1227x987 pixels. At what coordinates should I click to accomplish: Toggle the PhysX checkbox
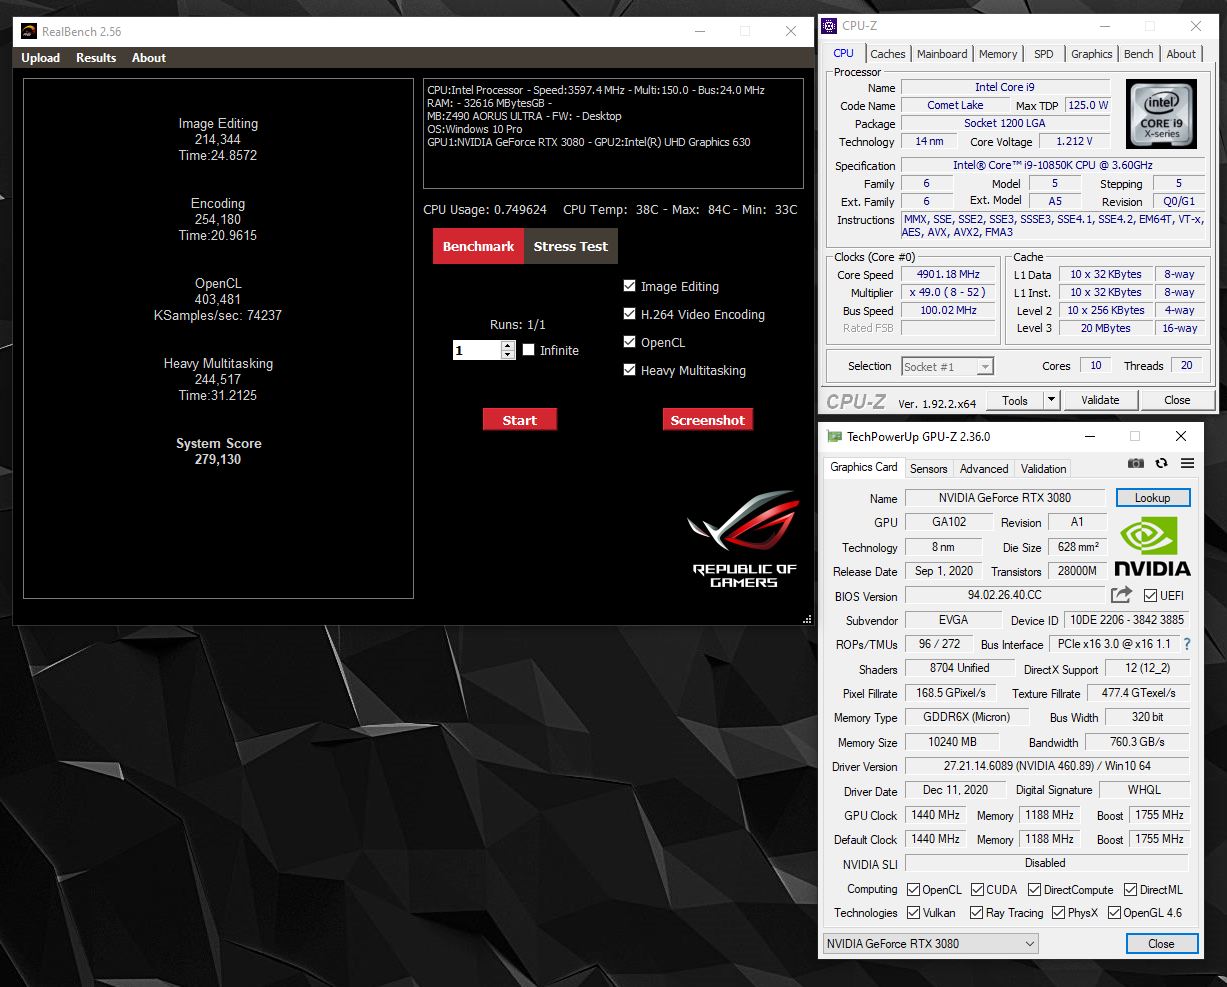[1056, 913]
